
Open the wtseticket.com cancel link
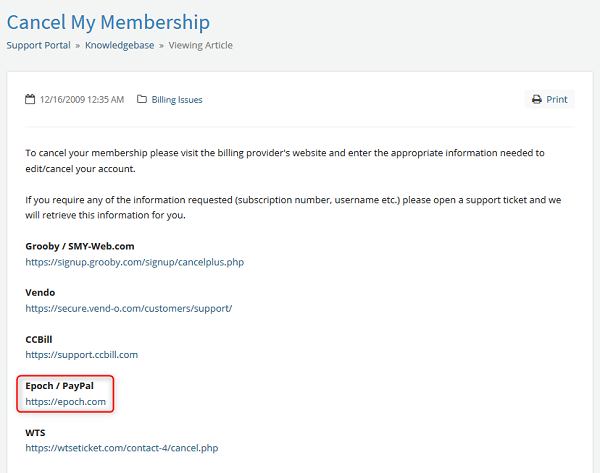(122, 448)
